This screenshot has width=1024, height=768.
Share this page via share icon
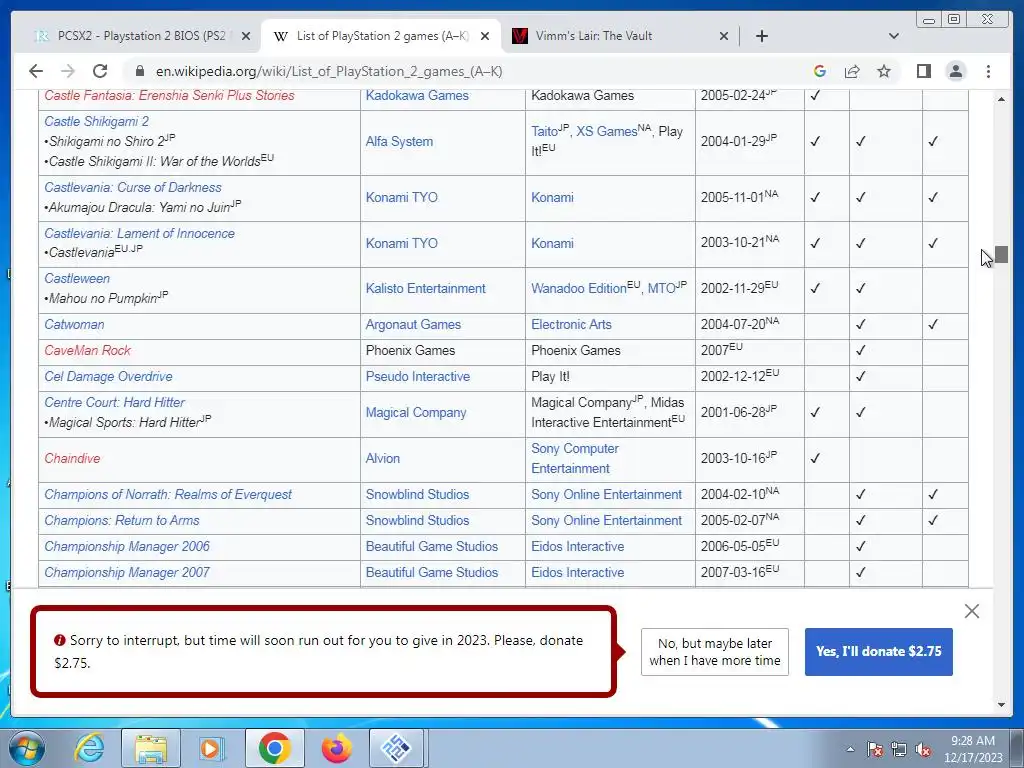(852, 71)
